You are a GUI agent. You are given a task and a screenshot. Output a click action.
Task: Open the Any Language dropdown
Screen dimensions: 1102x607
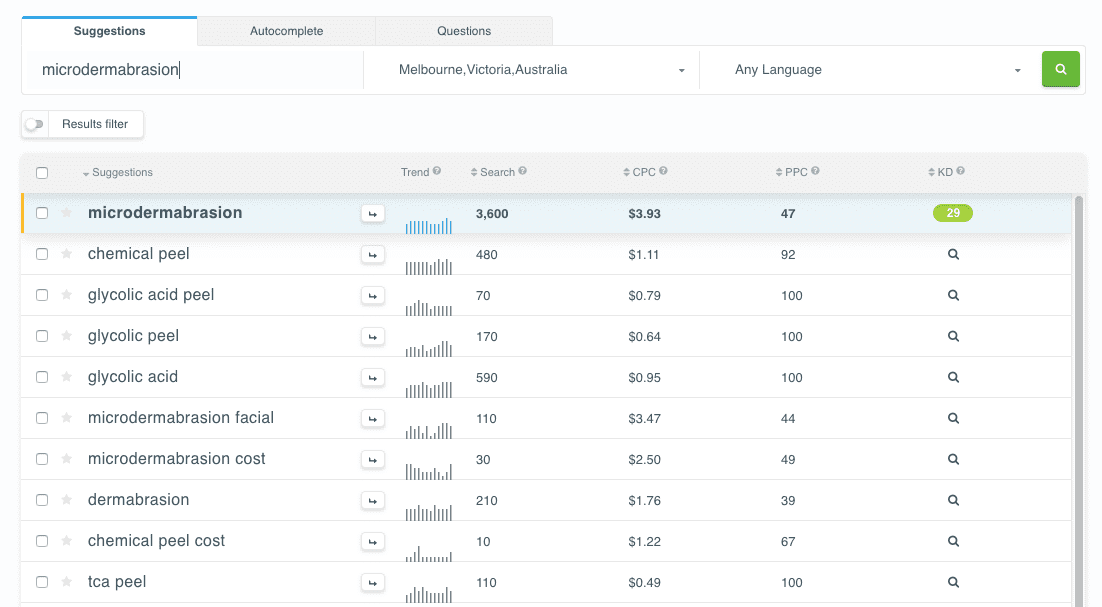(x=869, y=70)
